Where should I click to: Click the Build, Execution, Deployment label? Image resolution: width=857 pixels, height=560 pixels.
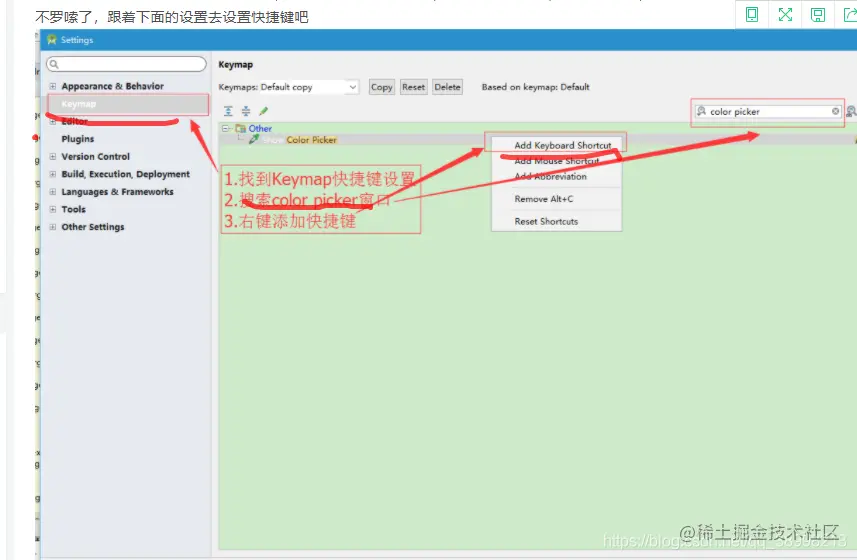tap(126, 174)
